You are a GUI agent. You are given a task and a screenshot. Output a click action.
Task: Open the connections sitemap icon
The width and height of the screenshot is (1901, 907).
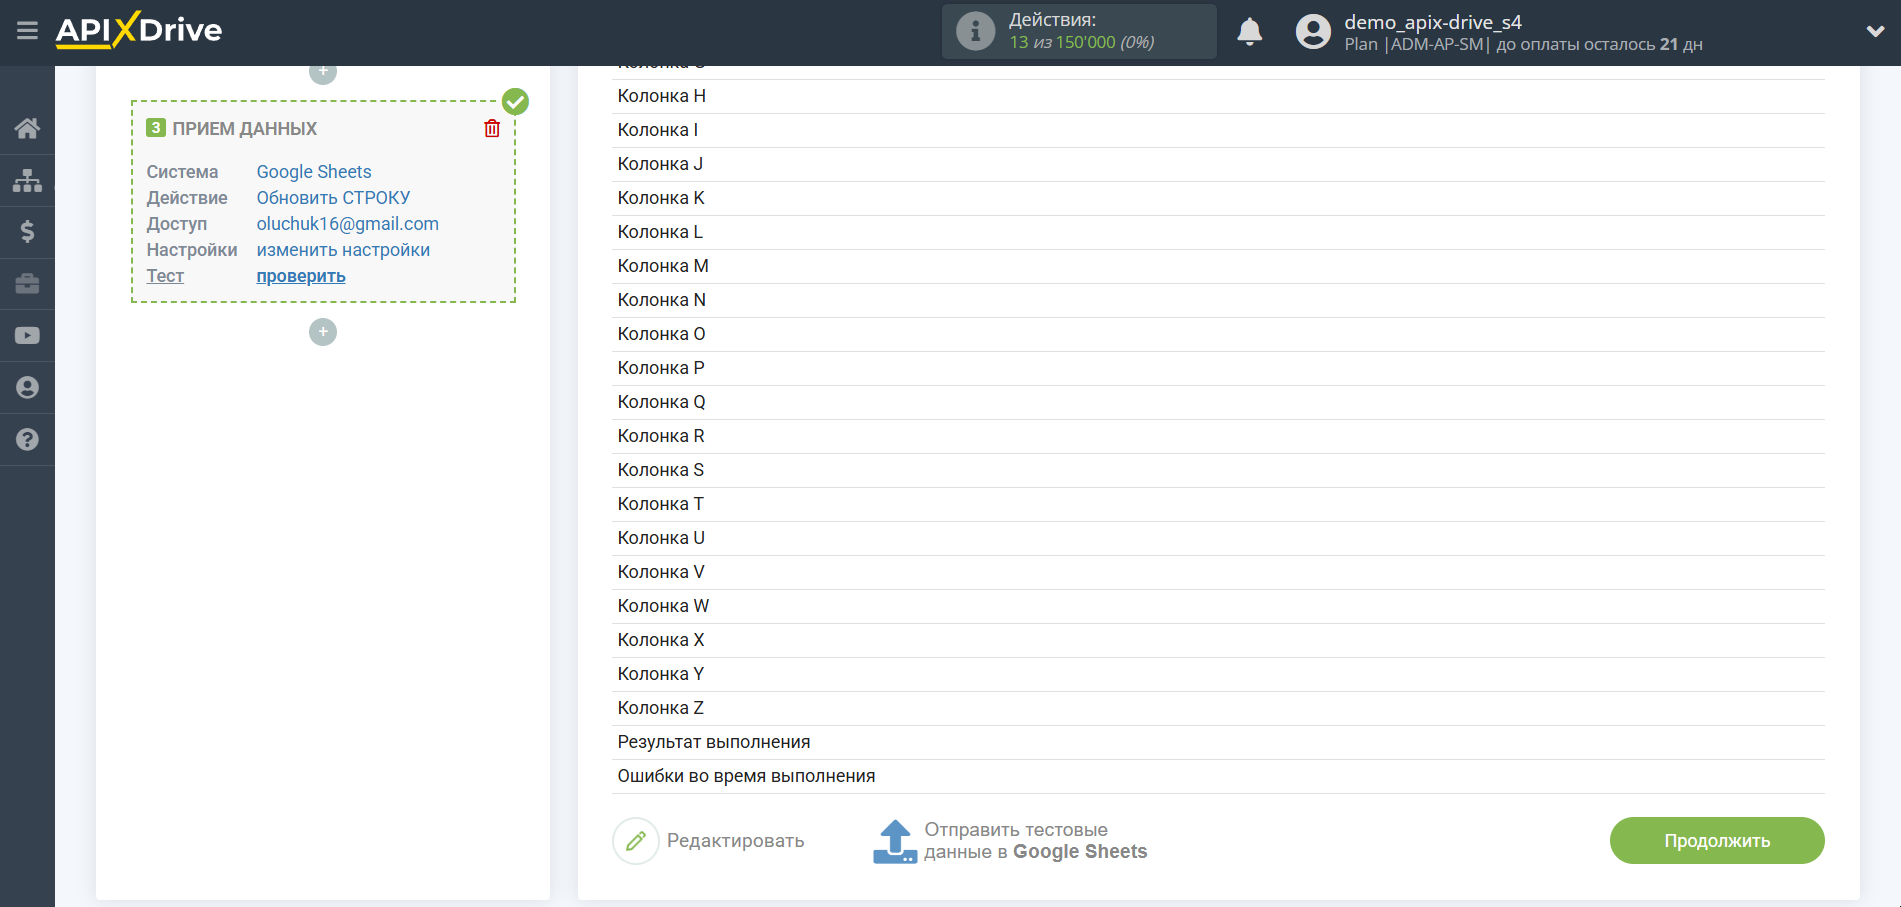pos(27,180)
